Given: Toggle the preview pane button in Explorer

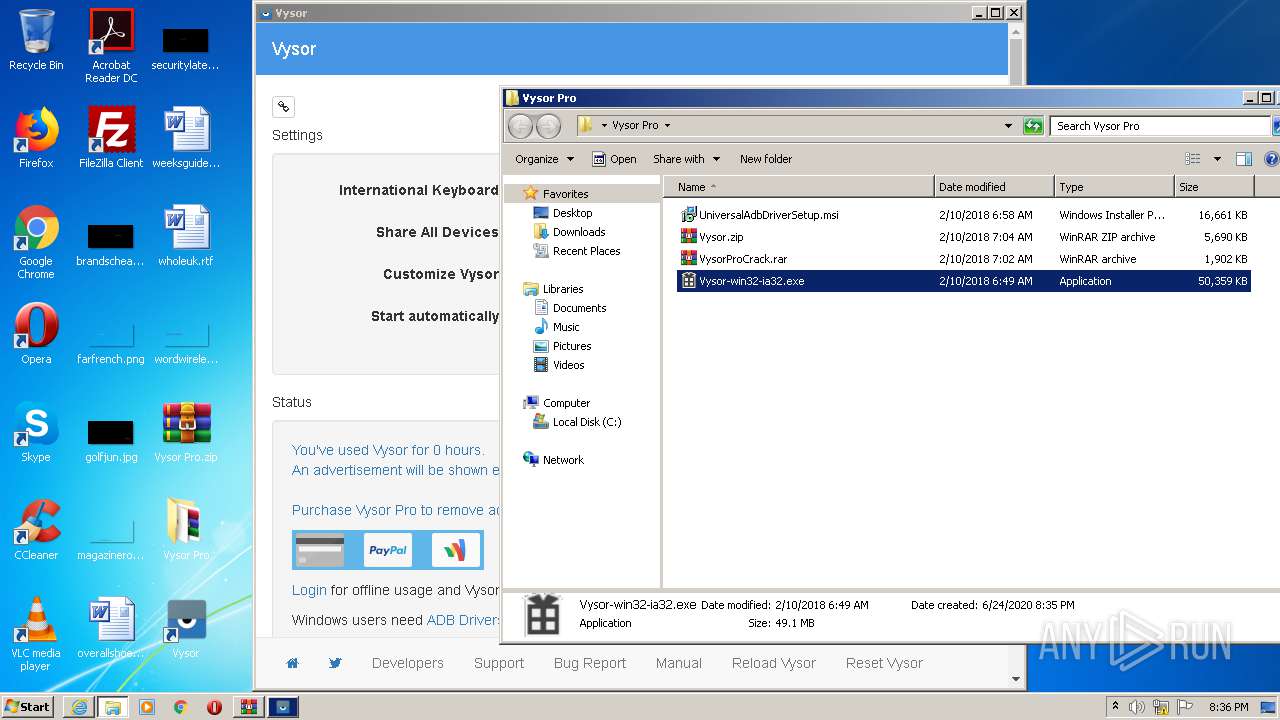Looking at the screenshot, I should tap(1243, 159).
